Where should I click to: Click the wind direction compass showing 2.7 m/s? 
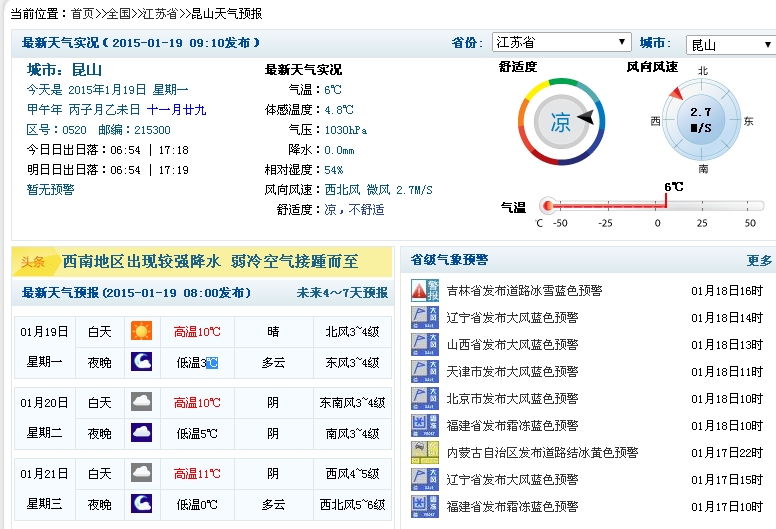pyautogui.click(x=701, y=120)
